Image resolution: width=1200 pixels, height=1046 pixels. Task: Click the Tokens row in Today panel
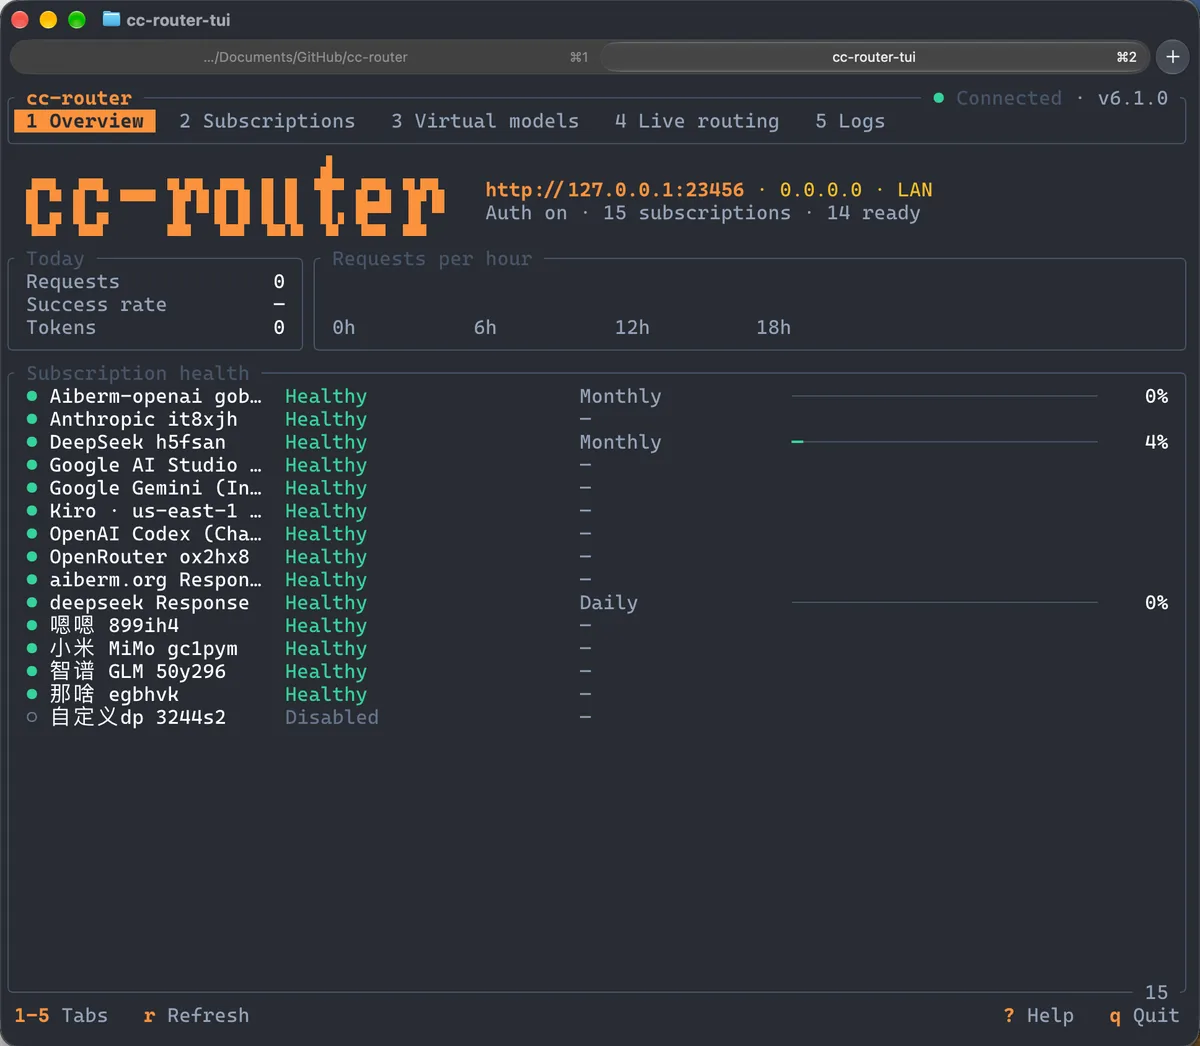155,328
